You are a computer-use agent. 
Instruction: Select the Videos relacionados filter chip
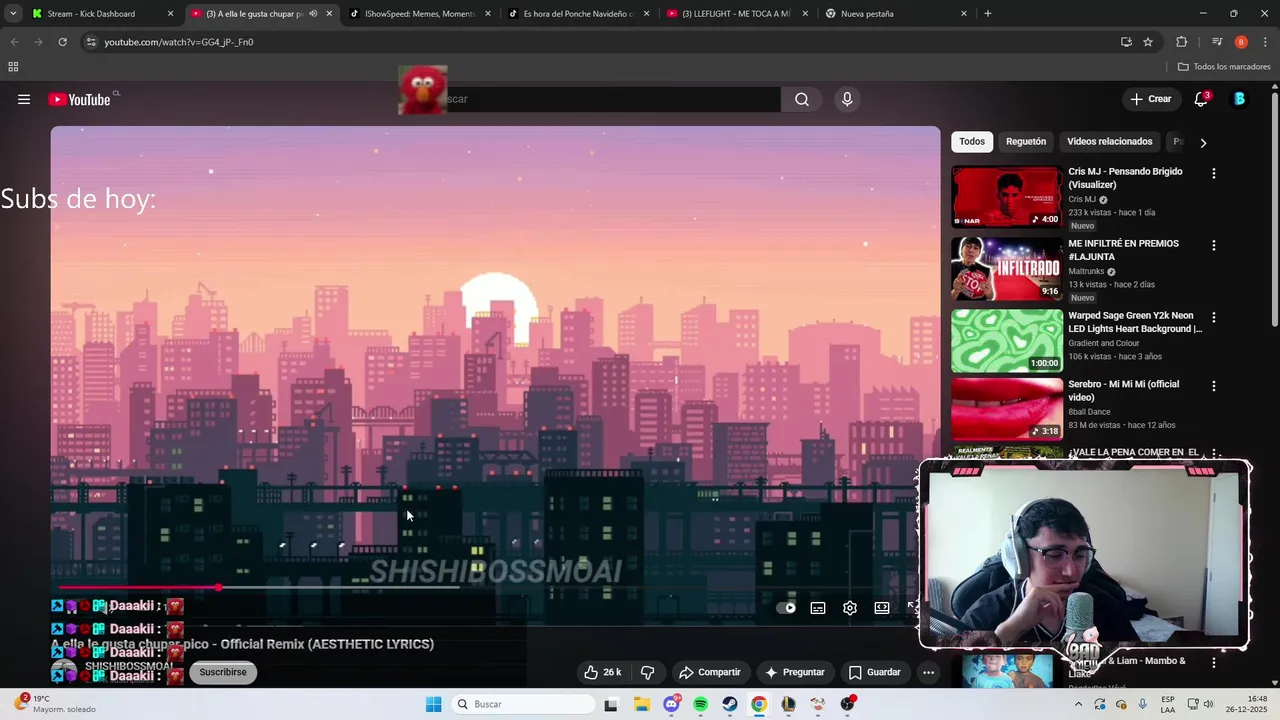click(x=1110, y=142)
